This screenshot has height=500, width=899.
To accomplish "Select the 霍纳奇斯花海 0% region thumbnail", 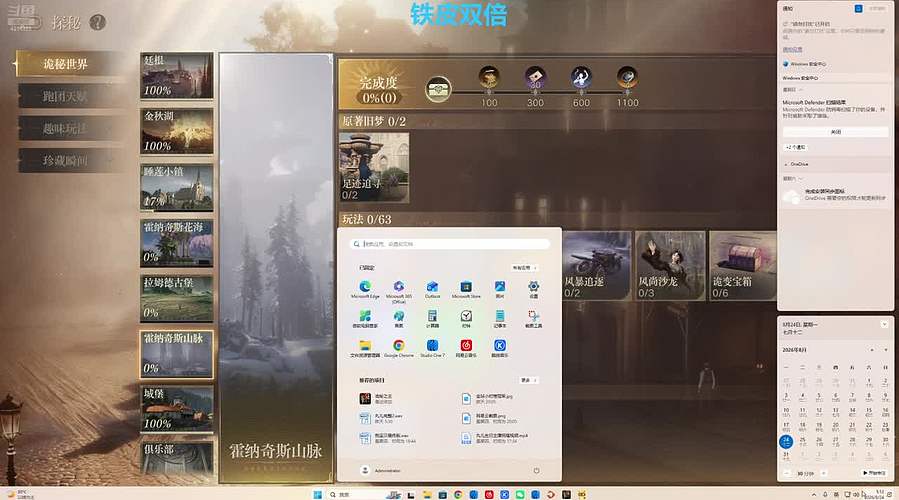I will point(177,243).
